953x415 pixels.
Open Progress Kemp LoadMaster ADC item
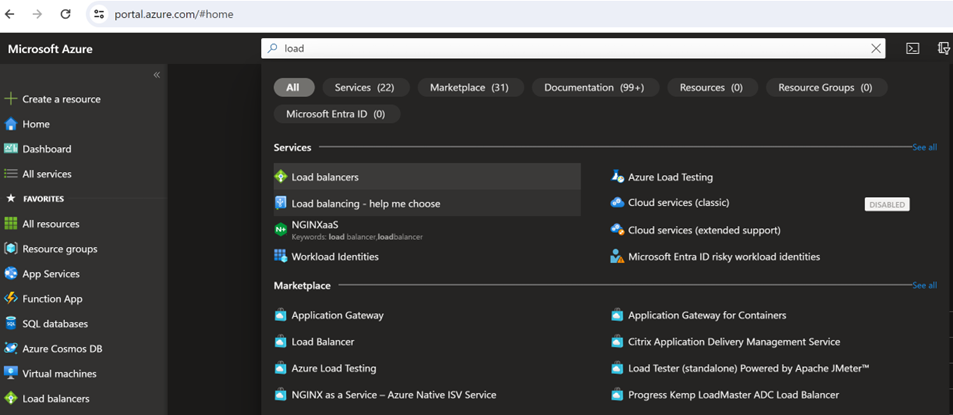(x=734, y=395)
